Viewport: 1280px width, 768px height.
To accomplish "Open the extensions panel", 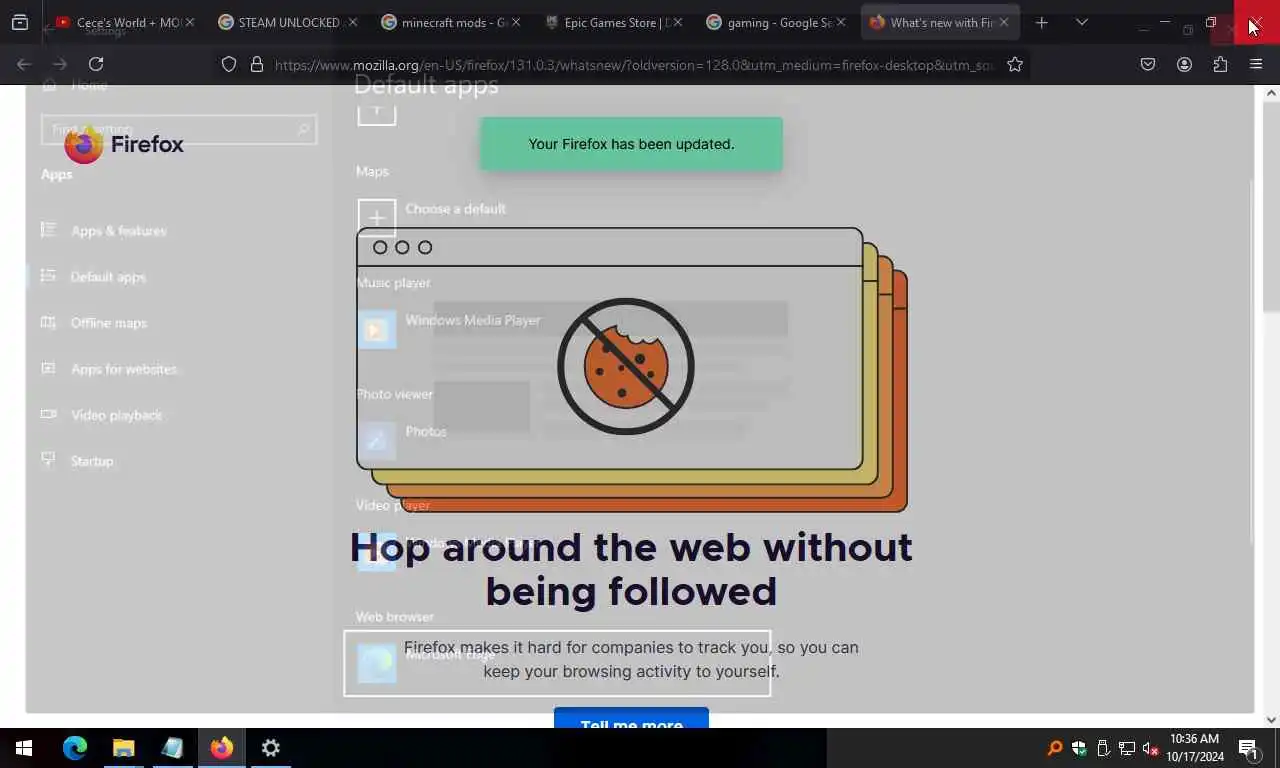I will [x=1220, y=64].
